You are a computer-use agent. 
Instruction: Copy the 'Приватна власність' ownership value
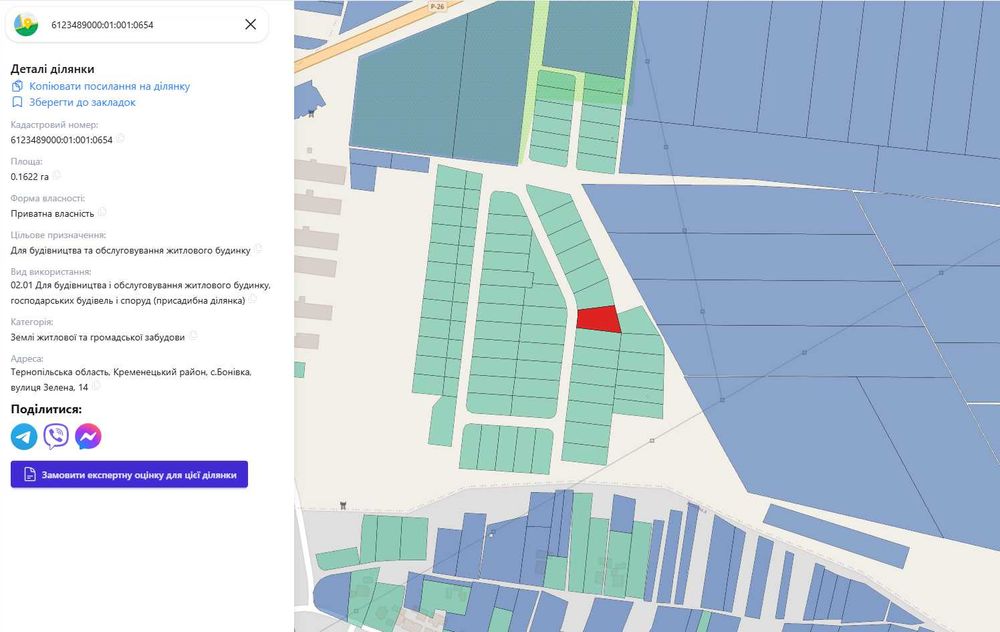(102, 212)
